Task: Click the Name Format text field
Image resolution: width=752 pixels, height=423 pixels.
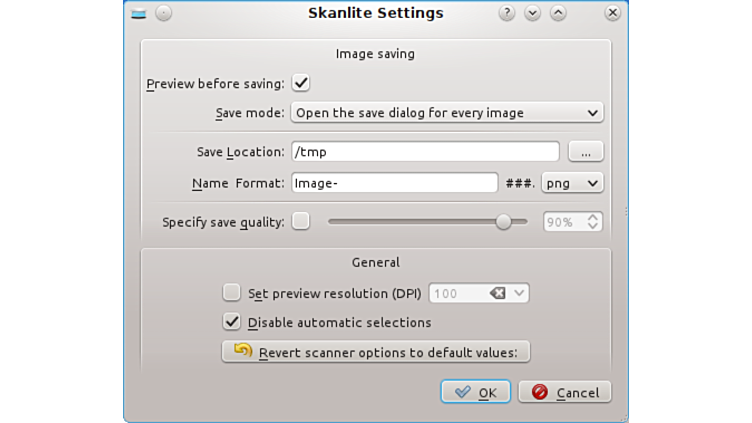Action: 394,183
